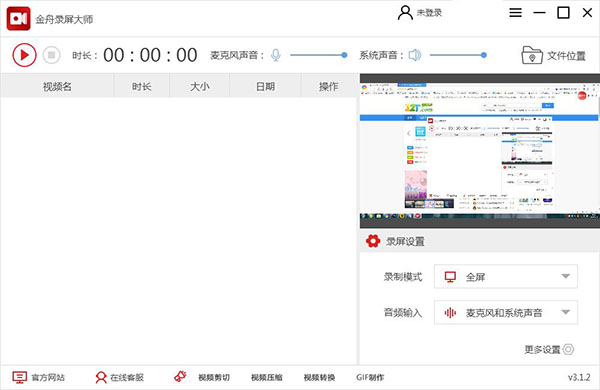Open the 文件位置 folder
Screen dimensions: 600x390
(x=553, y=55)
